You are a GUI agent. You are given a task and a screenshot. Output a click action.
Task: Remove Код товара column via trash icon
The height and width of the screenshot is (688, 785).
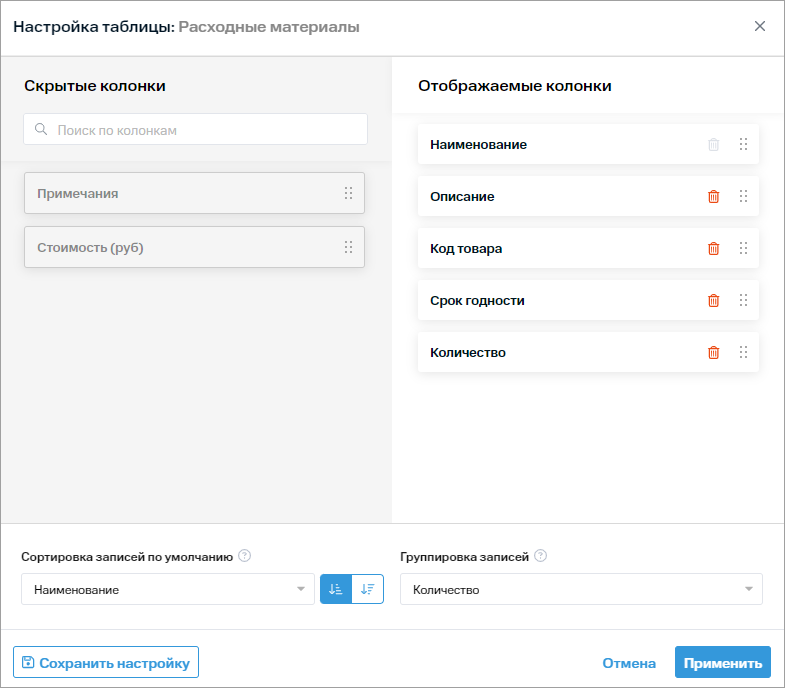[x=713, y=249]
